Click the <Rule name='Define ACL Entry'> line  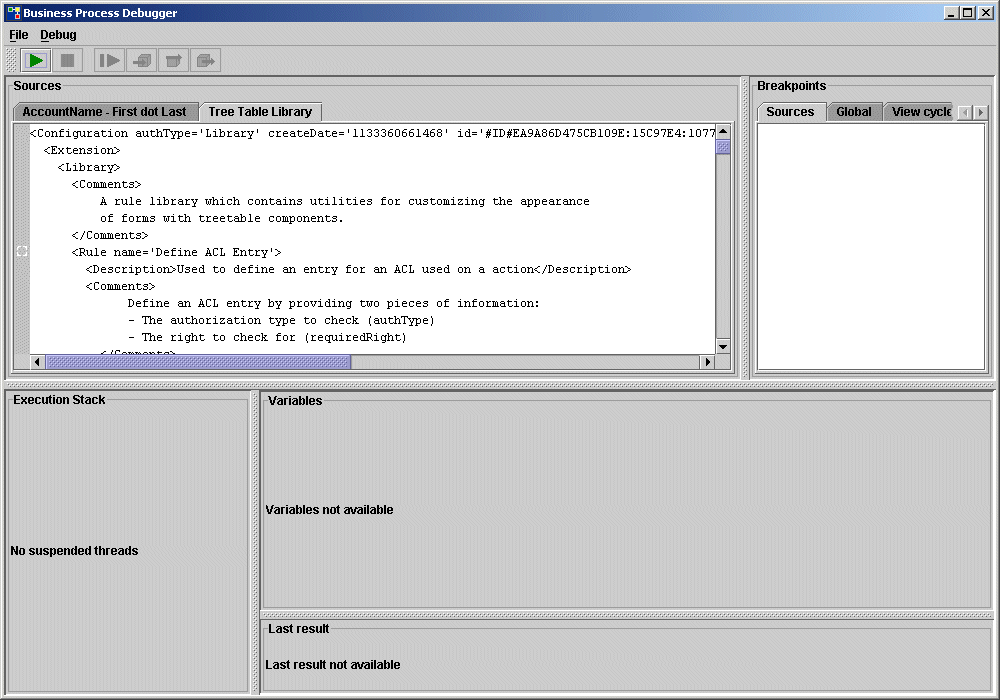click(x=177, y=252)
